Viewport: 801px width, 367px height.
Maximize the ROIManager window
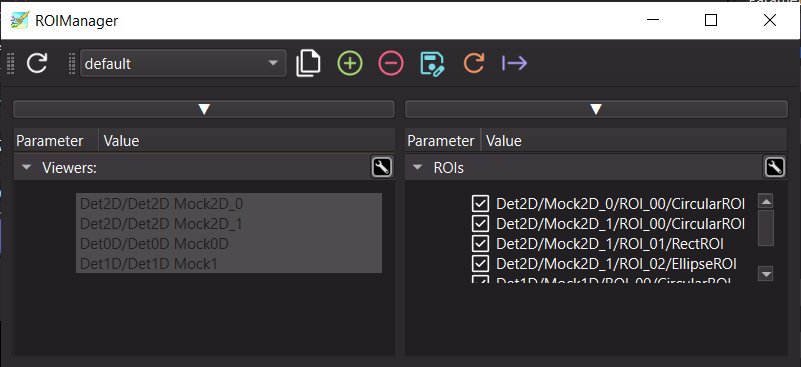pos(711,20)
